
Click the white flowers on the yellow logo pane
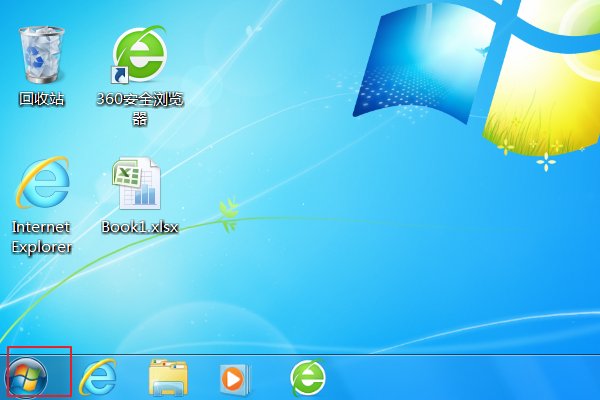[548, 160]
